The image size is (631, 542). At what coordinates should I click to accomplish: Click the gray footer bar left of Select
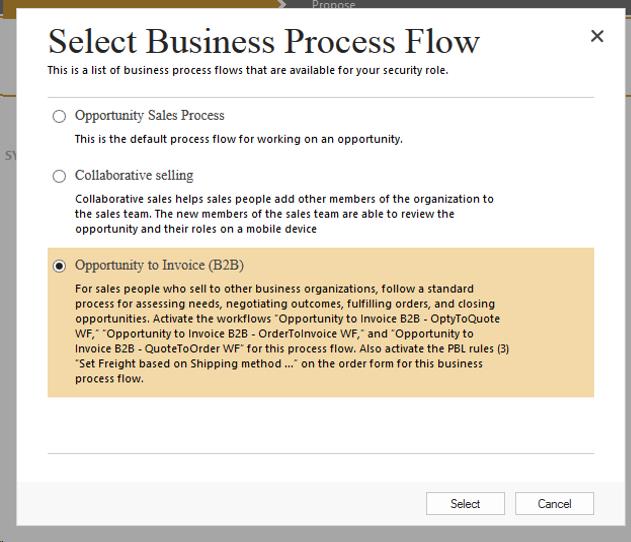[x=221, y=503]
